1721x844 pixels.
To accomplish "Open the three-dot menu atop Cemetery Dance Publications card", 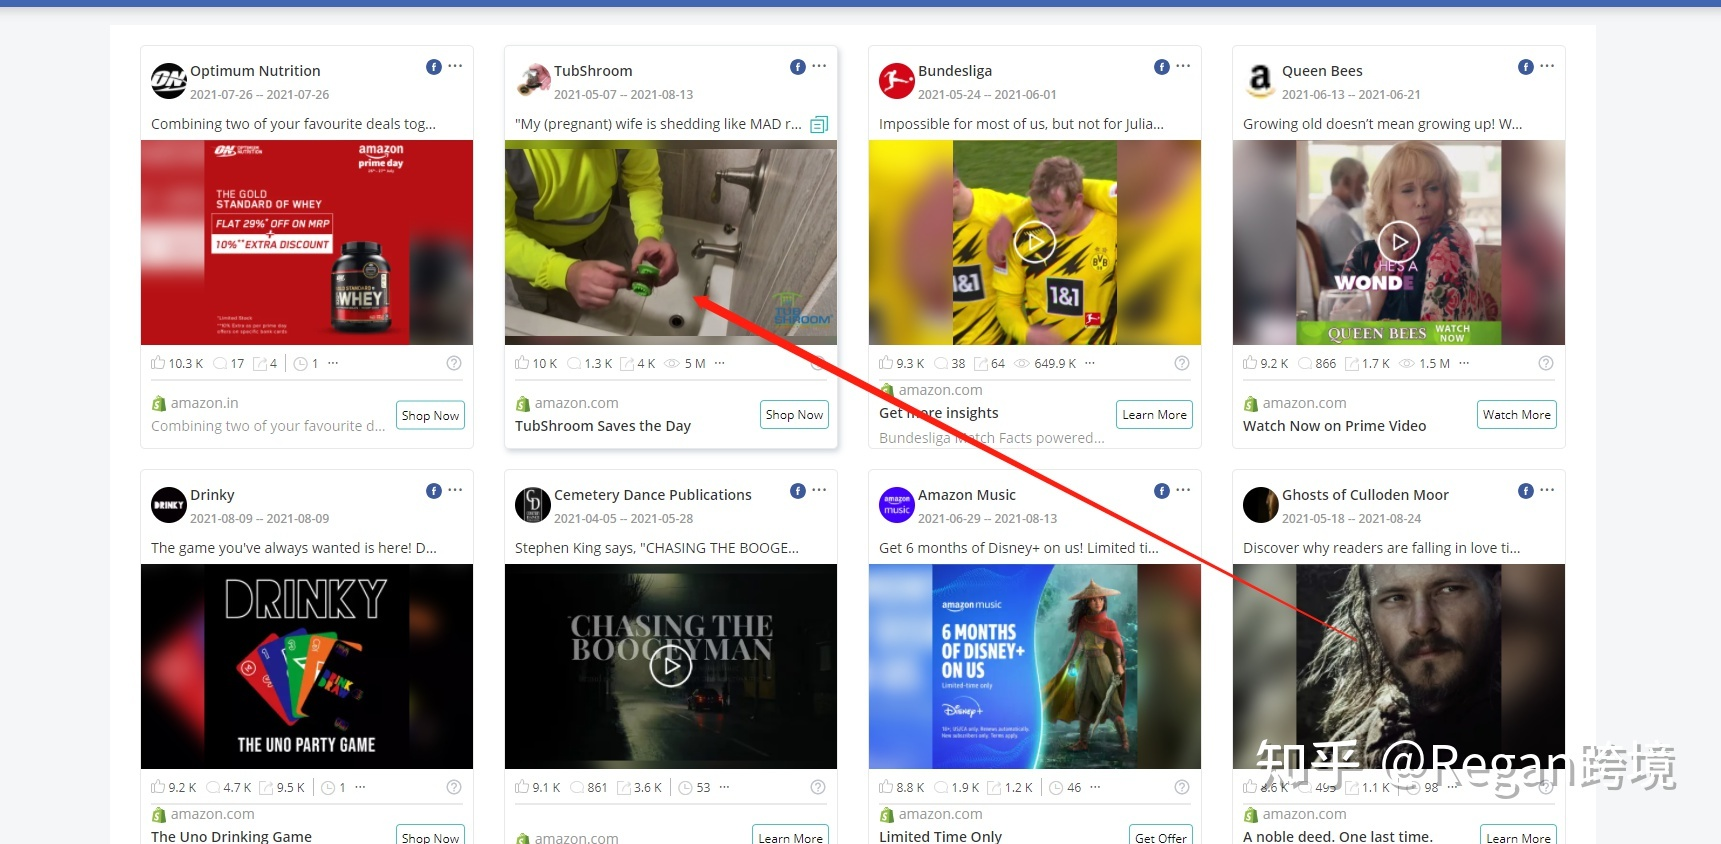I will coord(819,490).
